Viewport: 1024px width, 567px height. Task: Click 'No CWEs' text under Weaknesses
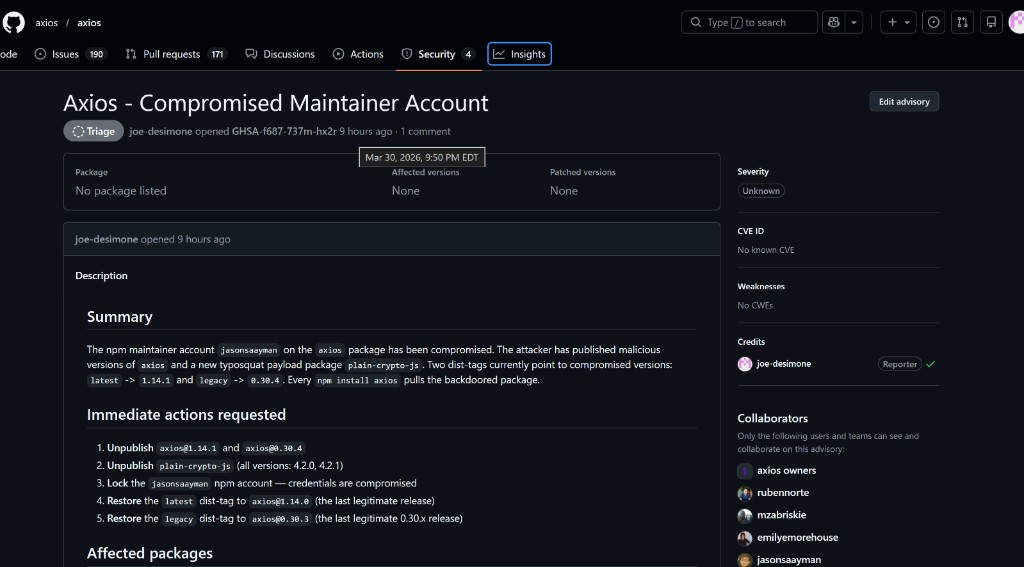[755, 305]
